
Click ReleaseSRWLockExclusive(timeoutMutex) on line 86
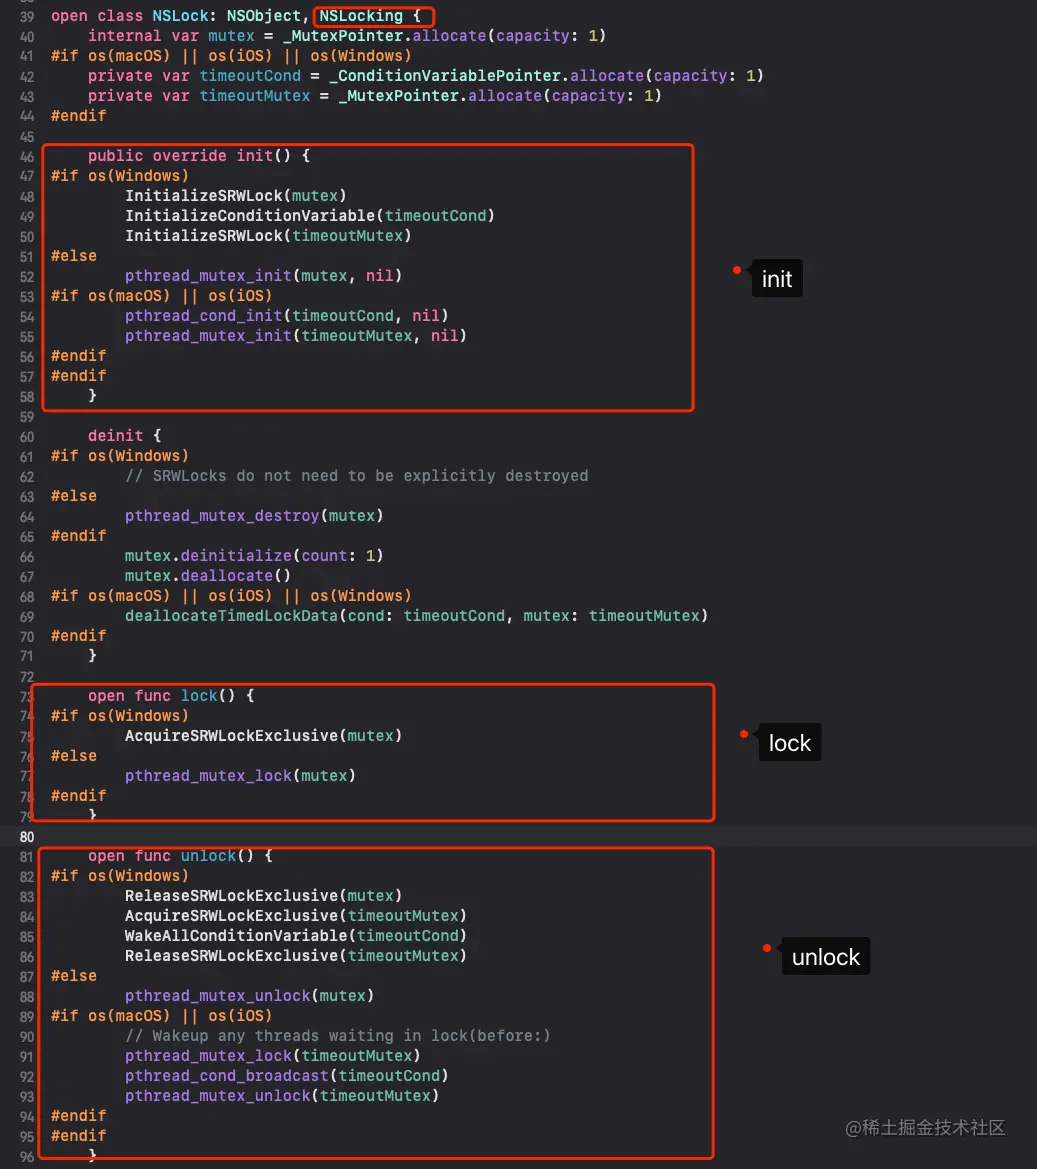pos(296,957)
